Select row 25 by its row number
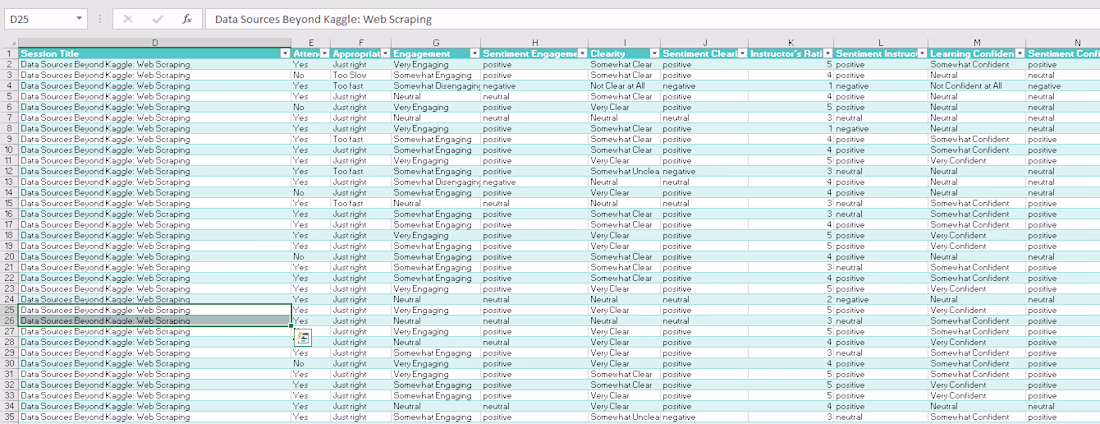This screenshot has height=424, width=1100. 9,310
